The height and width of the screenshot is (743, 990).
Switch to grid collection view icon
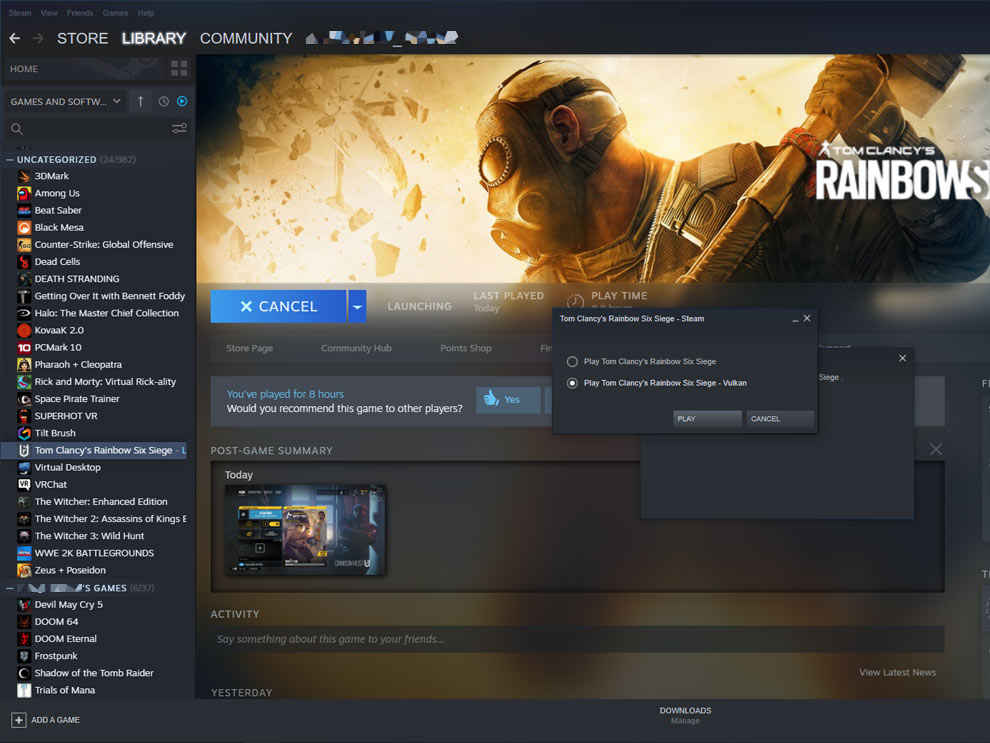pyautogui.click(x=179, y=68)
